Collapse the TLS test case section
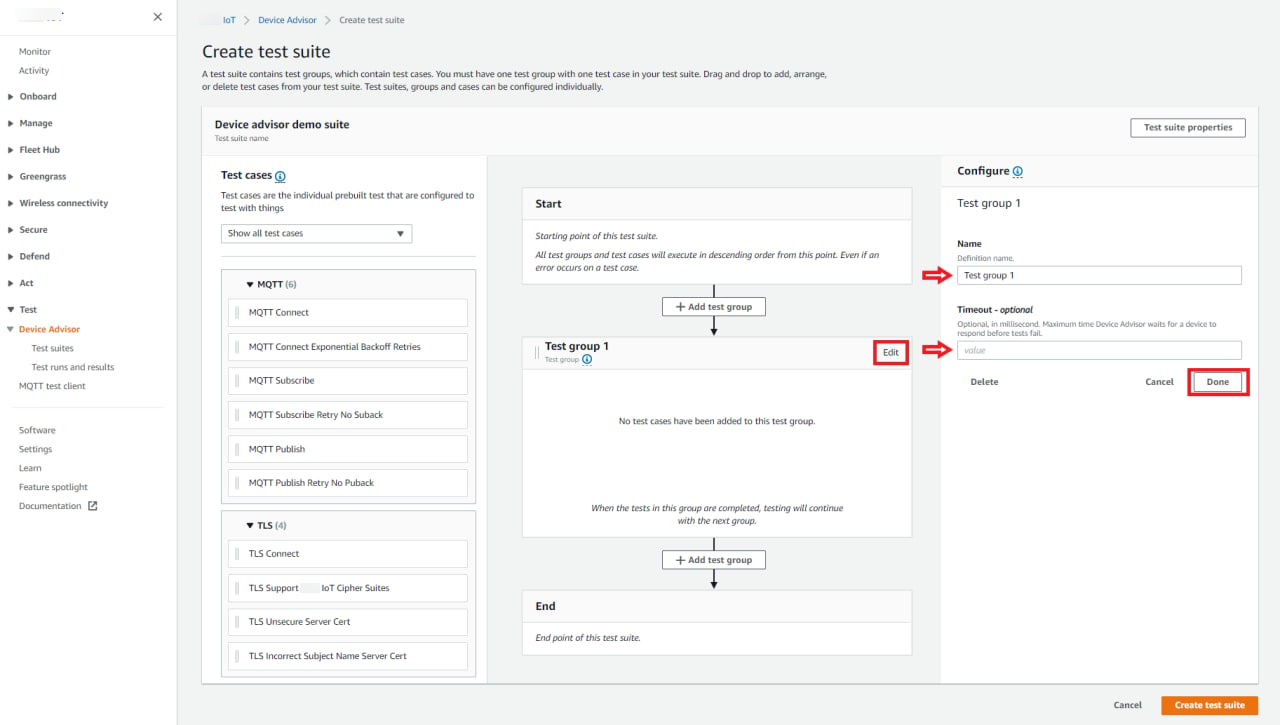Screen dimensions: 1280x725 coord(250,526)
